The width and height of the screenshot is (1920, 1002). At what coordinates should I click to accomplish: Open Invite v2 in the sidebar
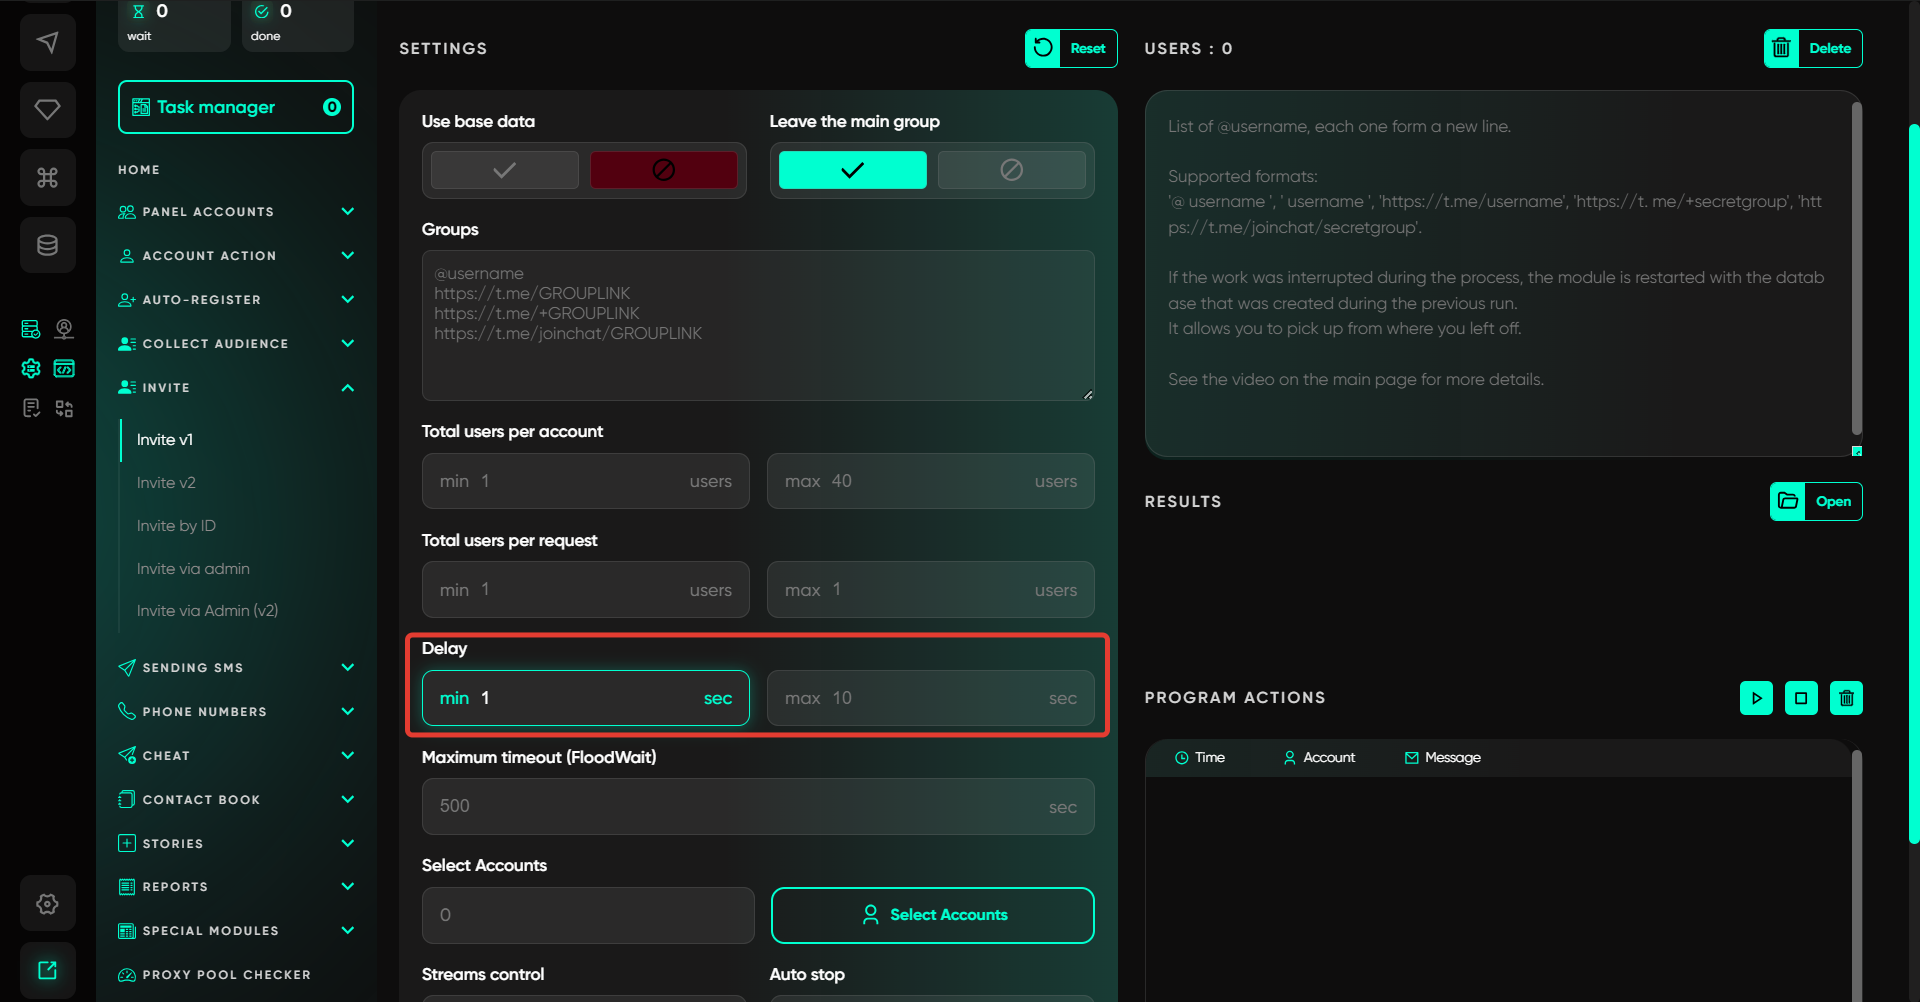click(166, 483)
